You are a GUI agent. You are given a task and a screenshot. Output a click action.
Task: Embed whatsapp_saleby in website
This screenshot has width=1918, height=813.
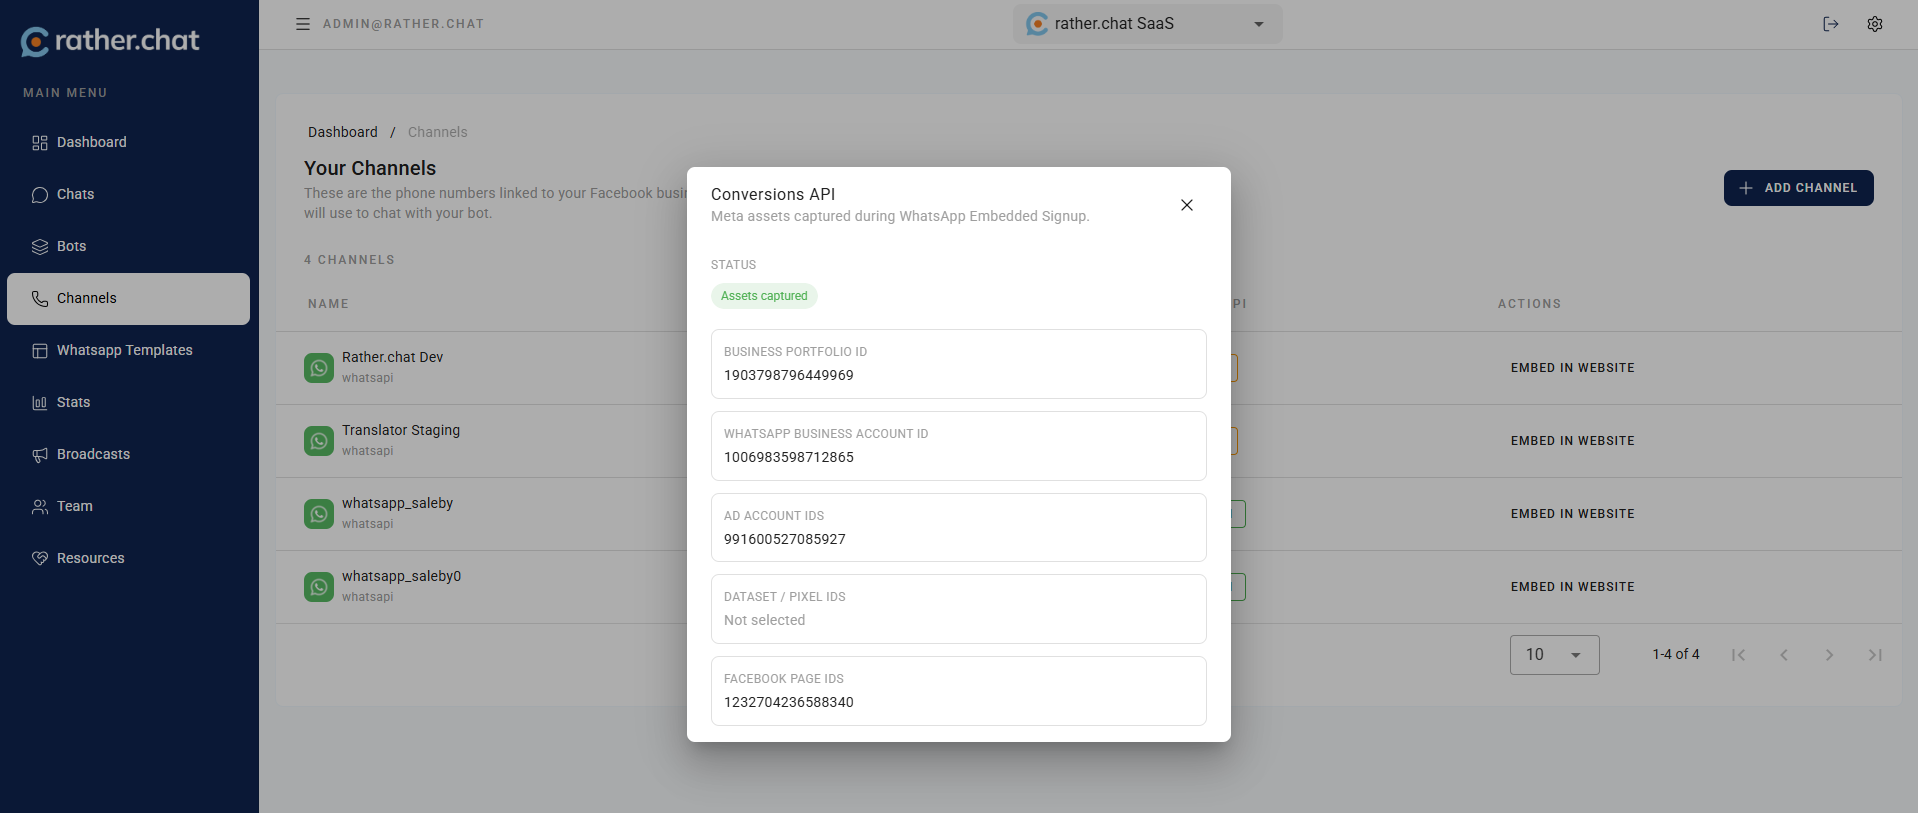[x=1572, y=514]
